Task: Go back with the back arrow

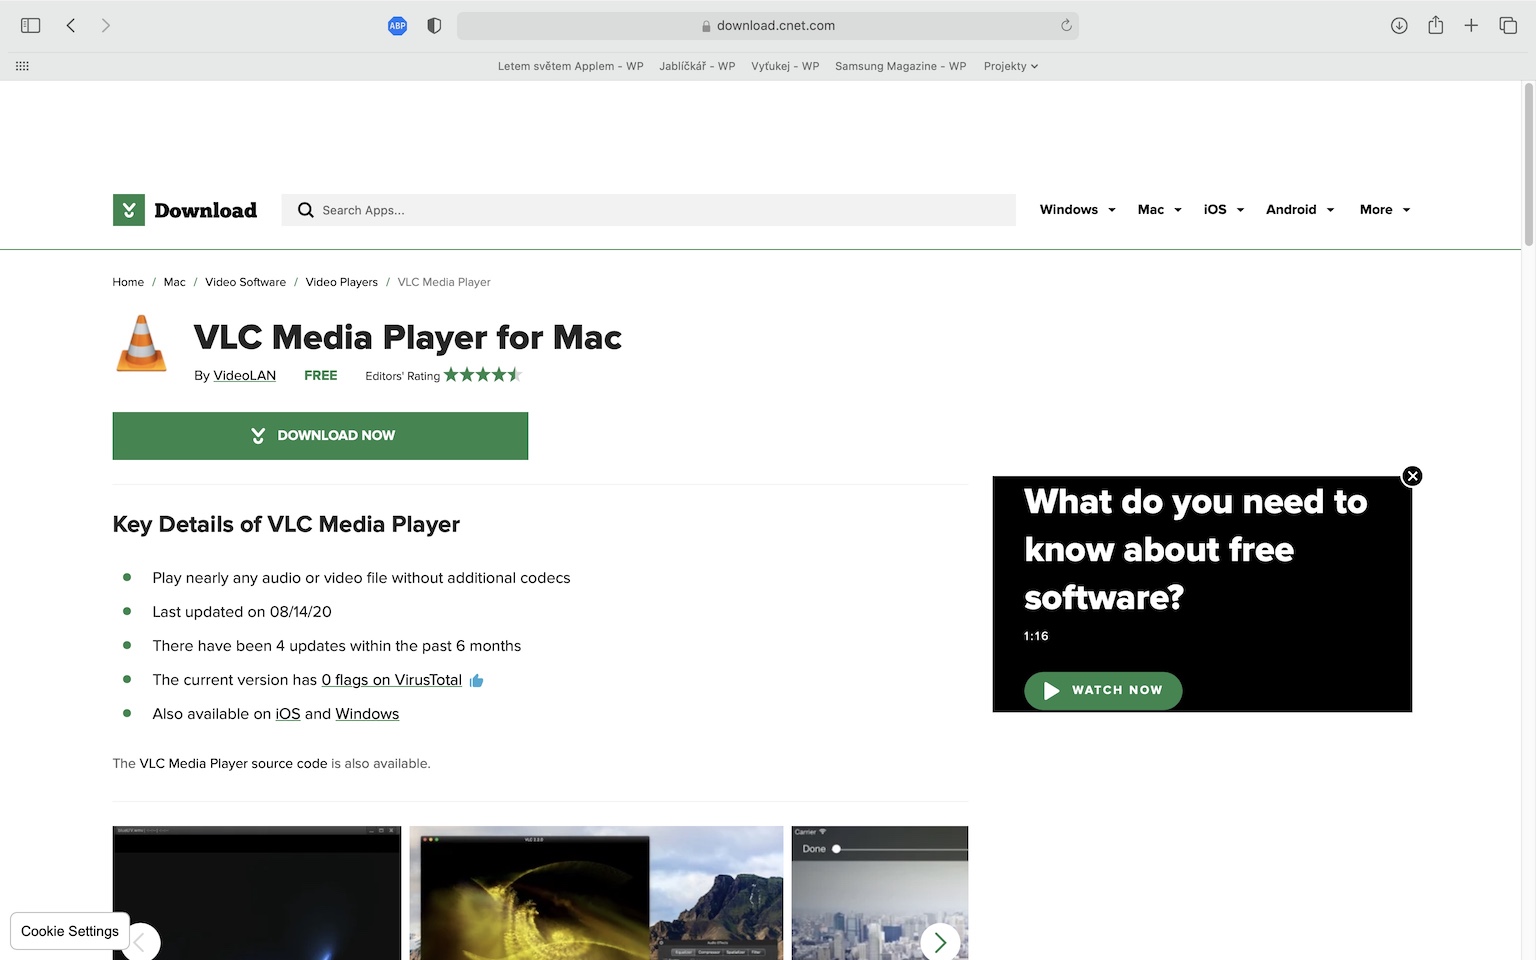Action: point(71,25)
